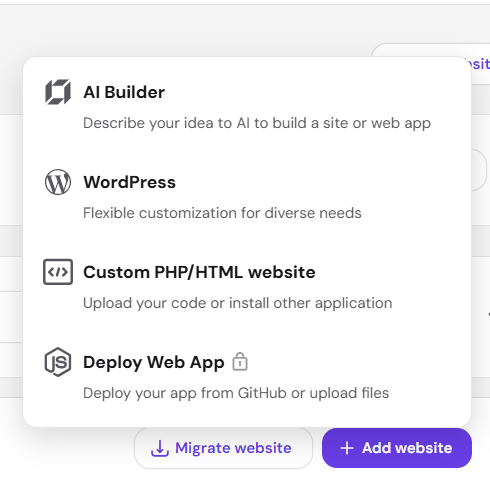Click the purple Add website button
The image size is (490, 495).
[x=397, y=448]
